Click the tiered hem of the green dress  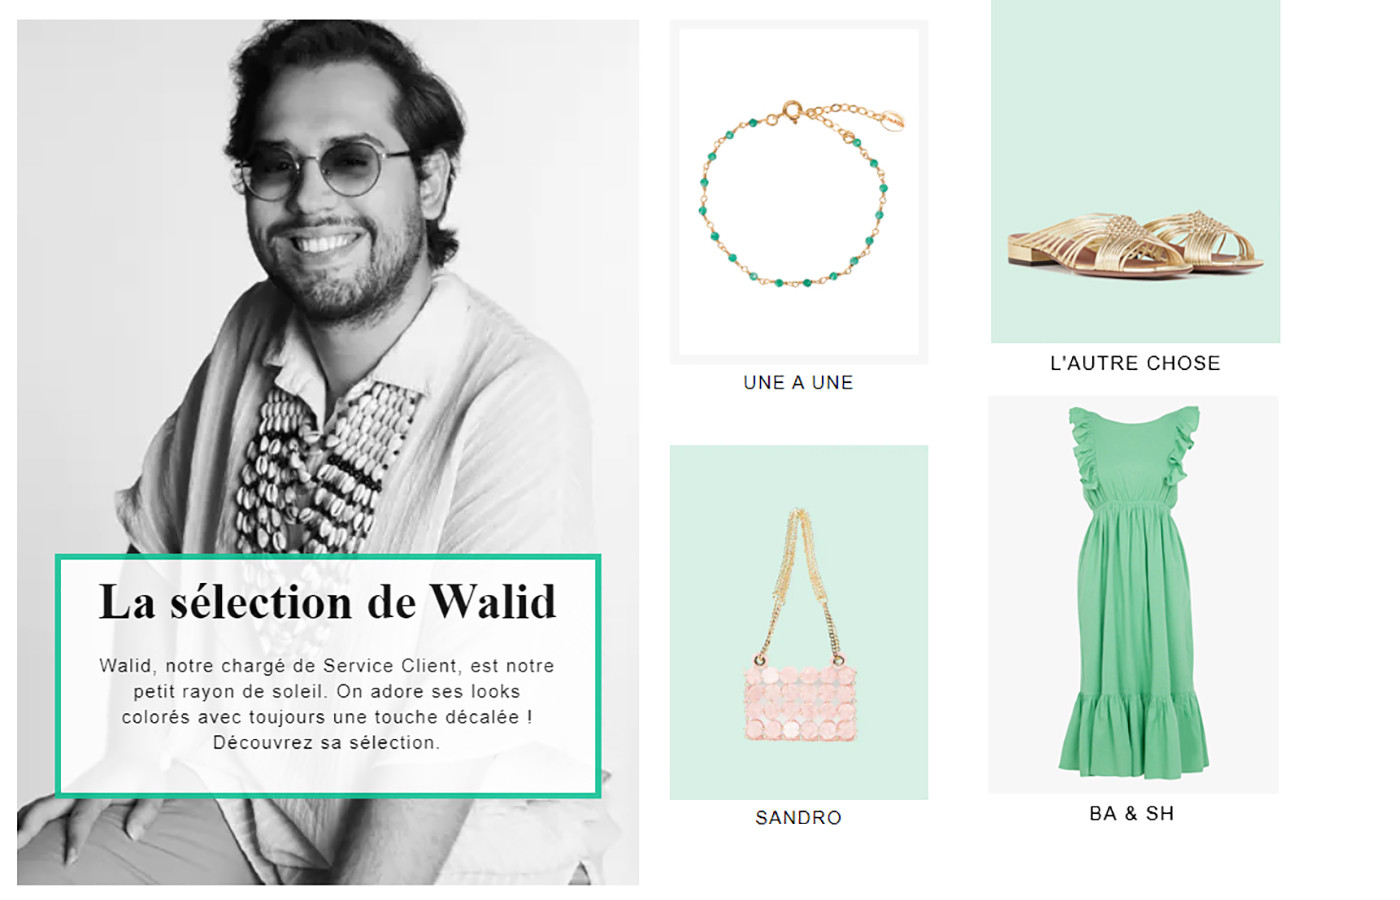click(1133, 733)
